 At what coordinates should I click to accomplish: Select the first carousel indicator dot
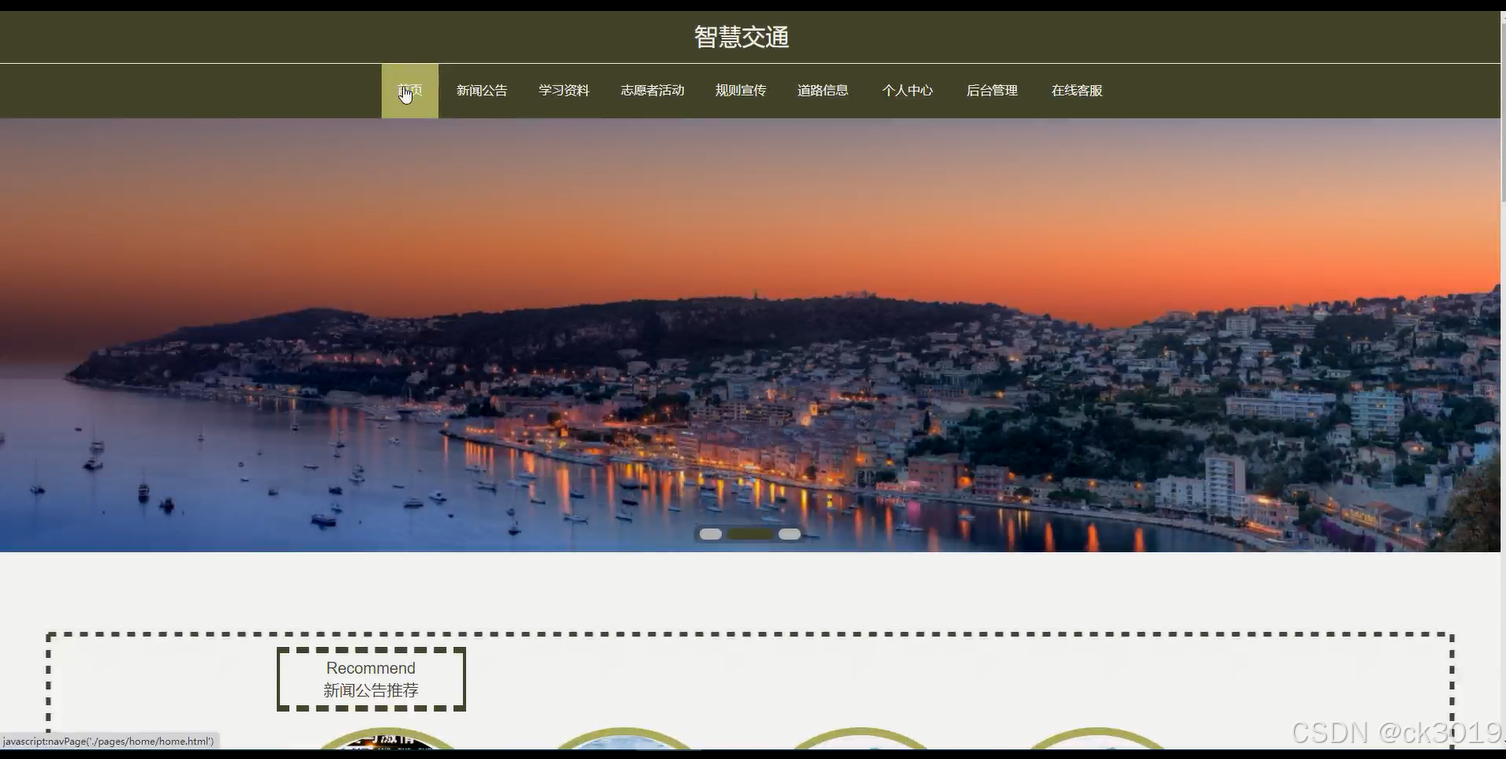pyautogui.click(x=711, y=534)
